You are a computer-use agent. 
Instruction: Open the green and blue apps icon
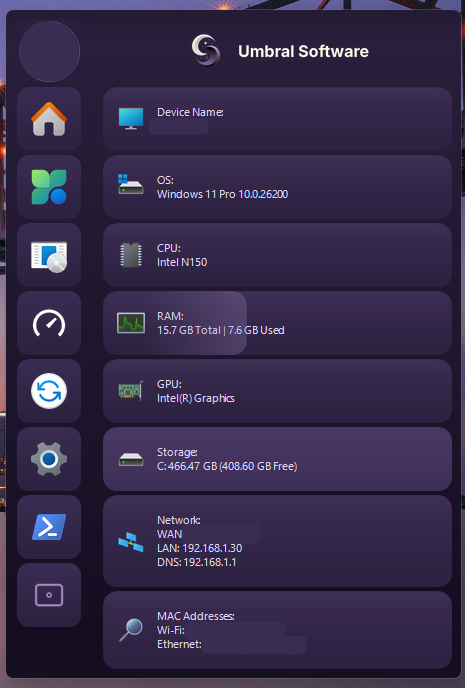pos(49,187)
